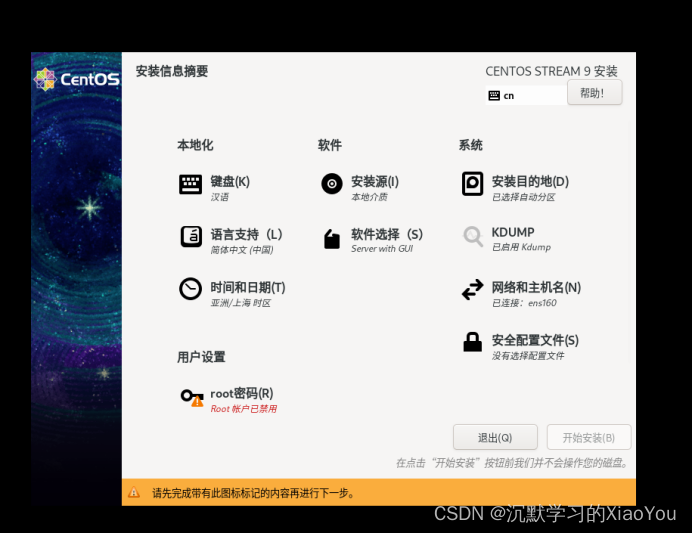Click the 帮助! help button

[x=594, y=93]
